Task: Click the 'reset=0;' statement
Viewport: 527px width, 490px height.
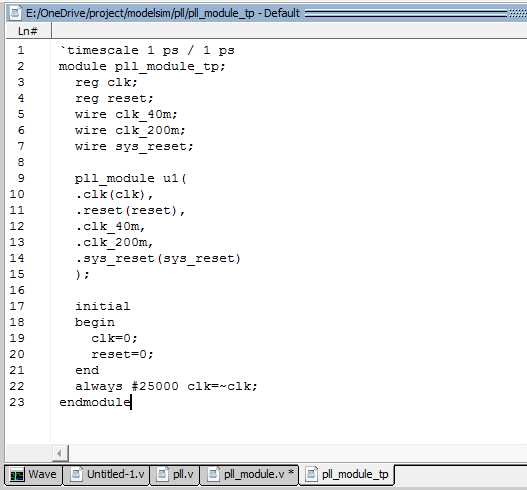Action: [122, 354]
